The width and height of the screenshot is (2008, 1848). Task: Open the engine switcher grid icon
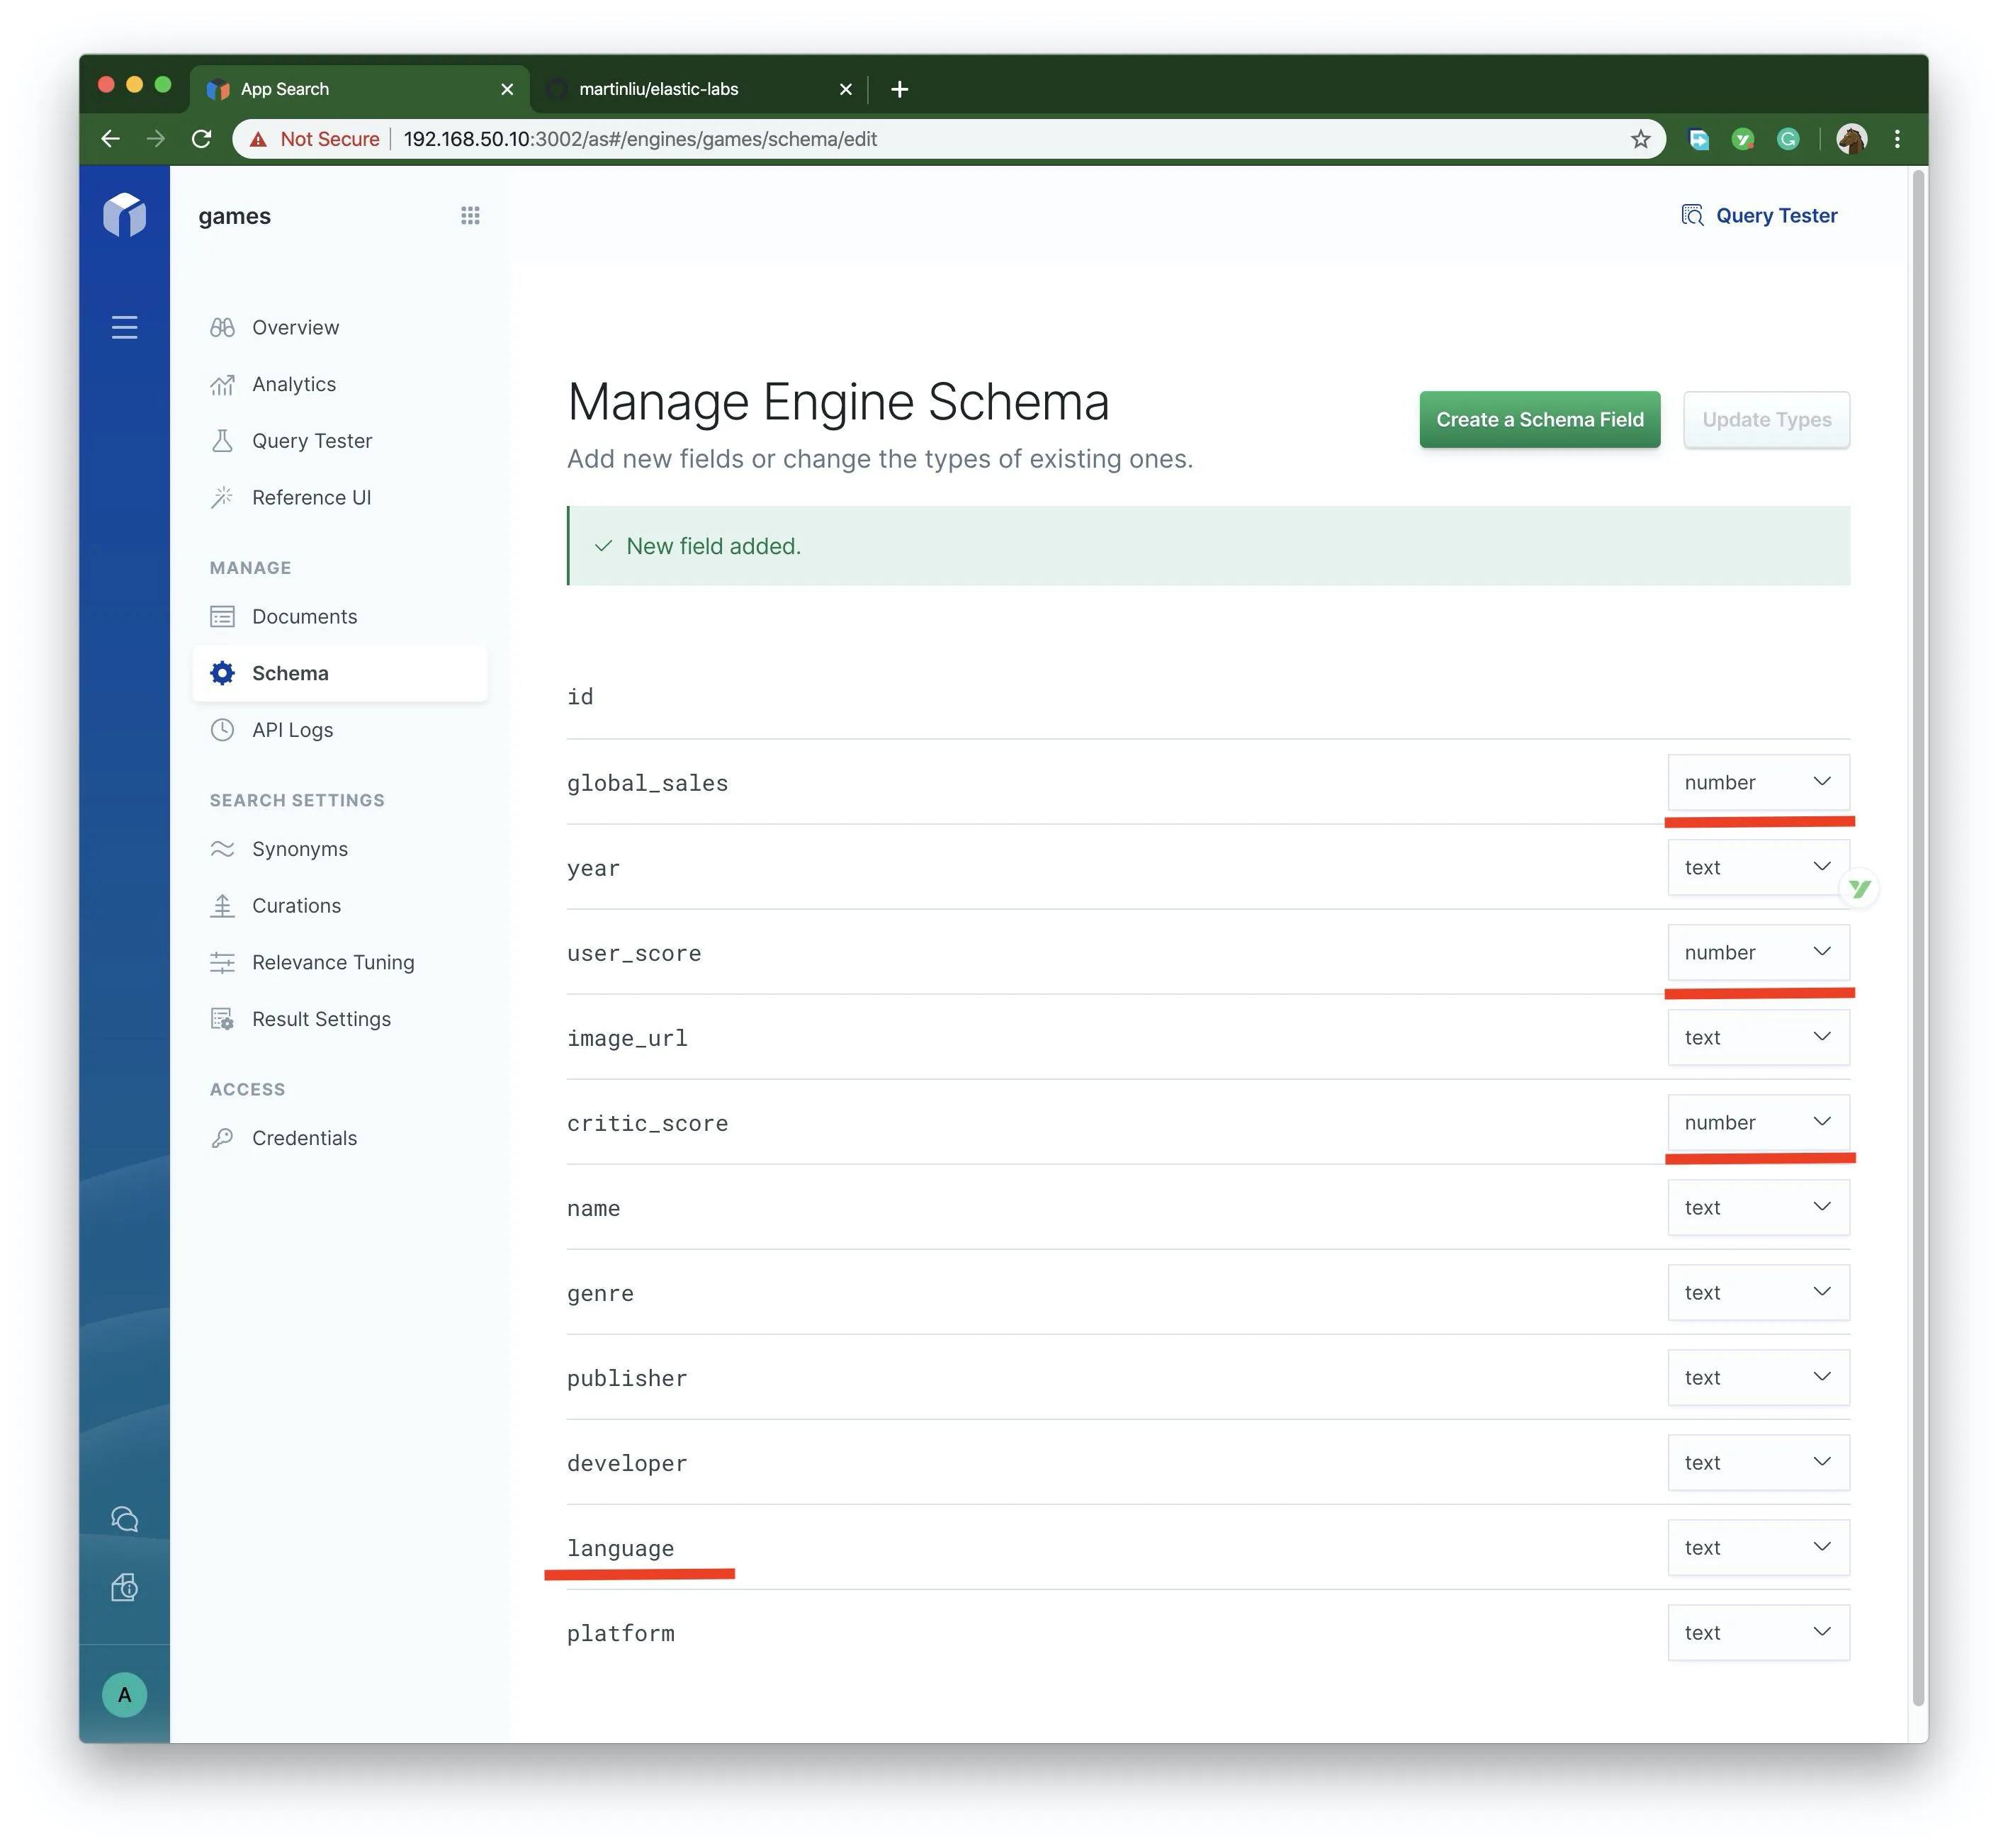(x=470, y=216)
